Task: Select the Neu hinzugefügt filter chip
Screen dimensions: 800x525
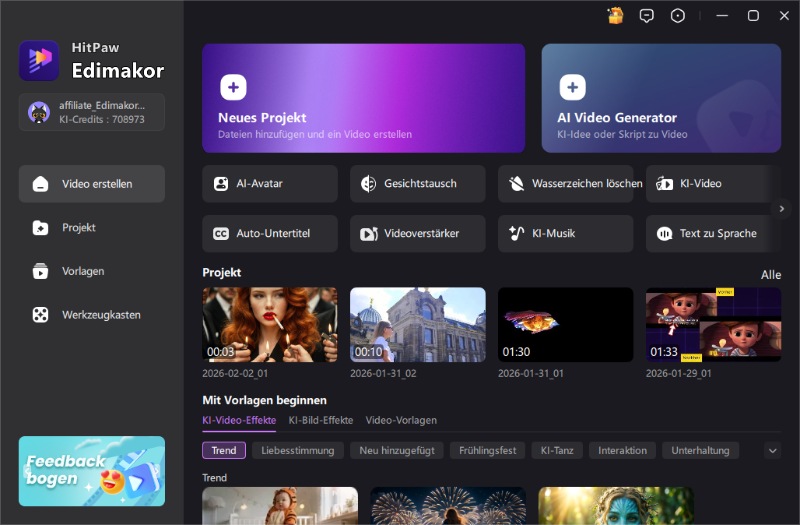Action: (x=397, y=451)
